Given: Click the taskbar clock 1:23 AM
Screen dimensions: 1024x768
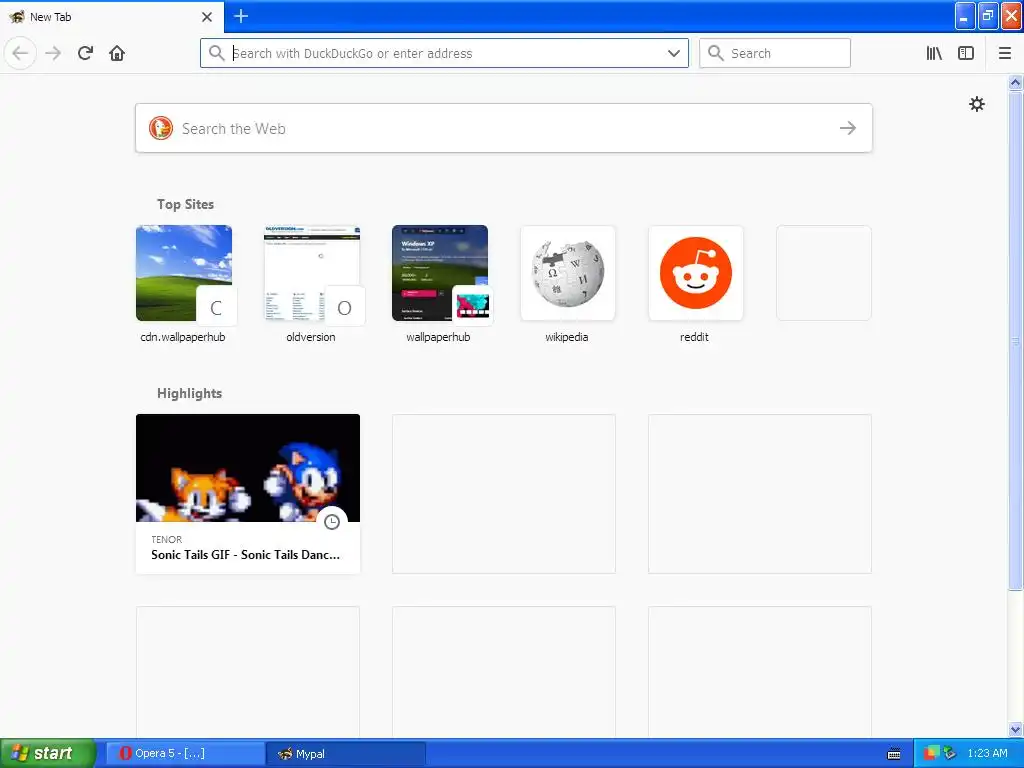Looking at the screenshot, I should click(987, 753).
